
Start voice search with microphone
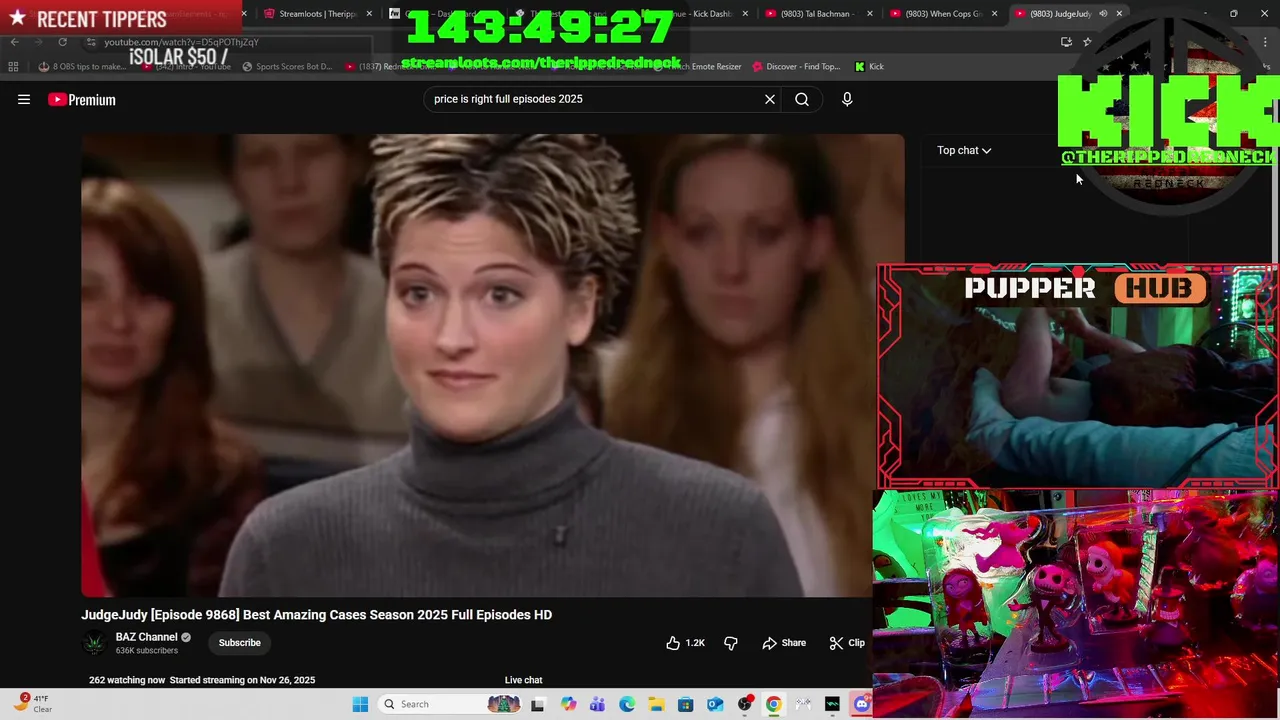(x=847, y=99)
